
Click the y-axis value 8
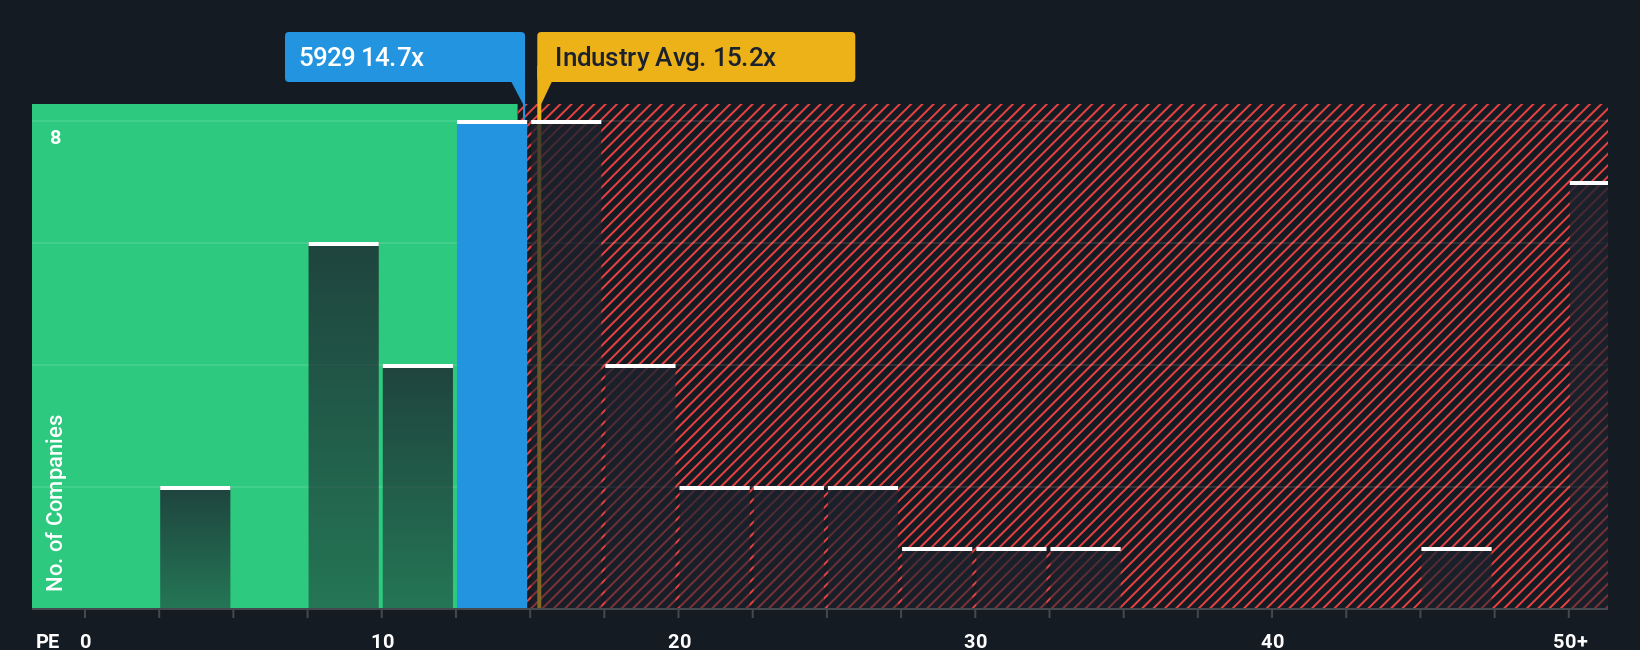coord(56,137)
